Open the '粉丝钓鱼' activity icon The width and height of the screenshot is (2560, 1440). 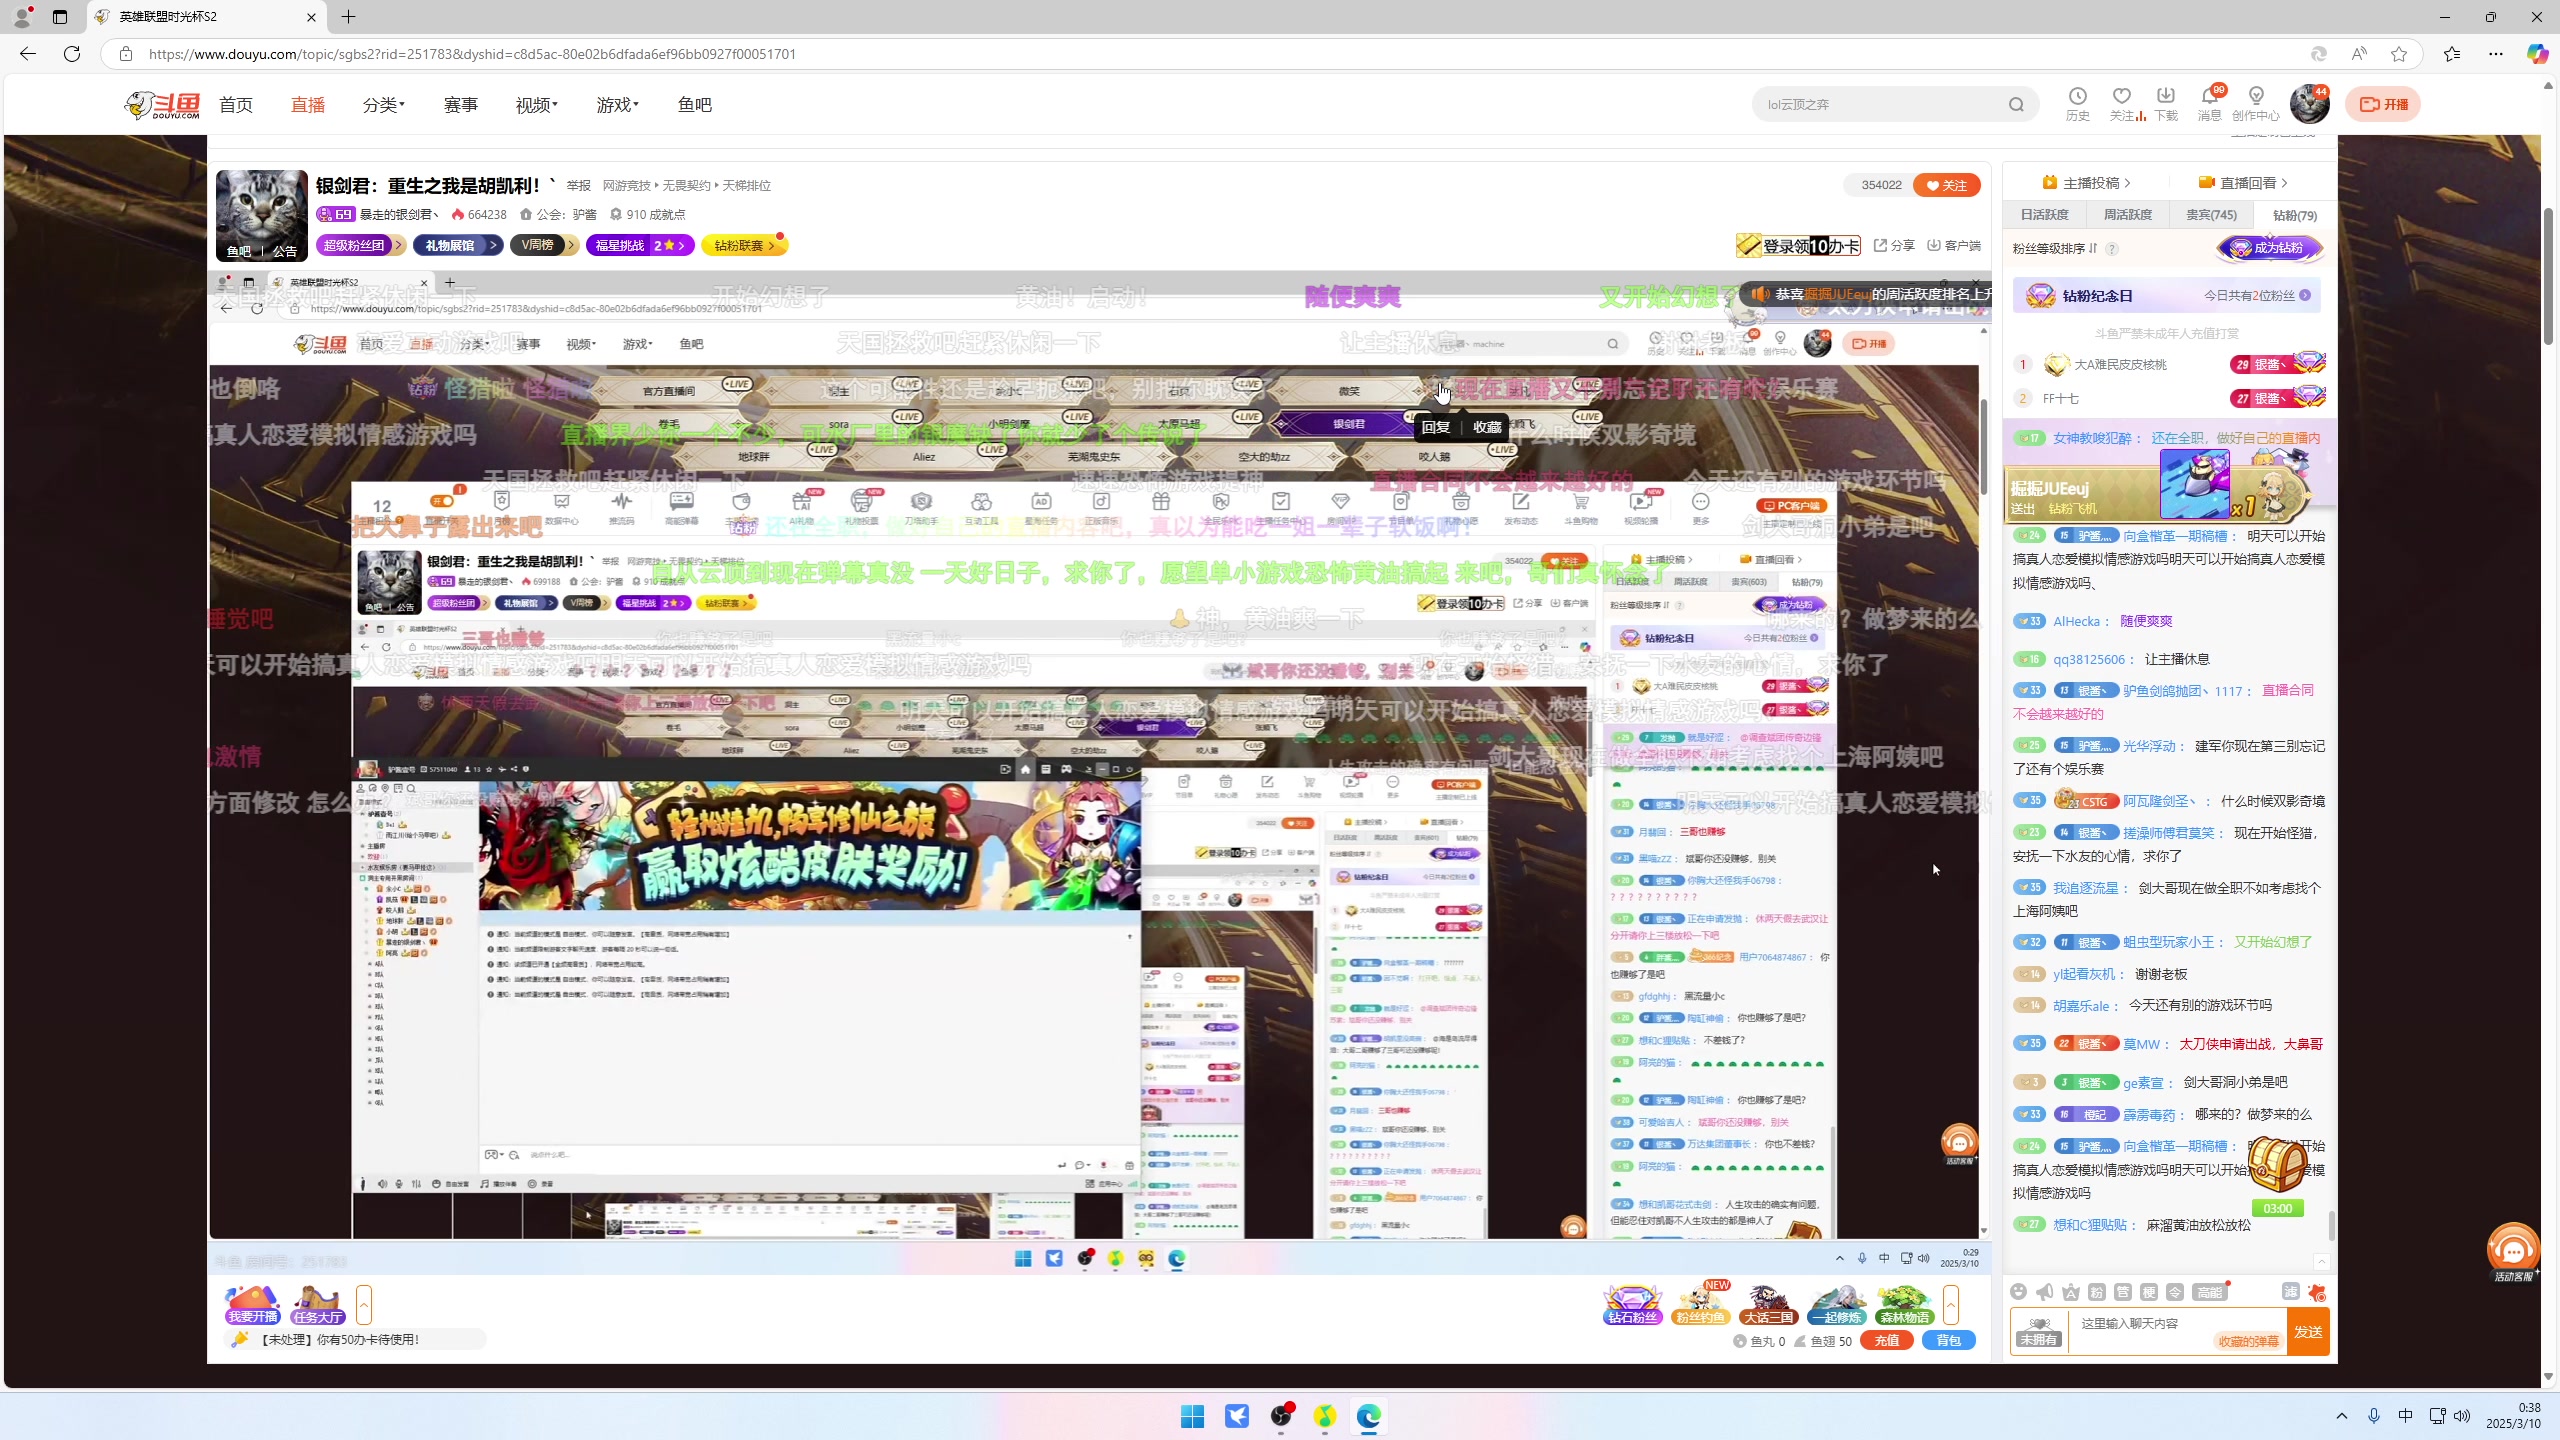pyautogui.click(x=1701, y=1305)
